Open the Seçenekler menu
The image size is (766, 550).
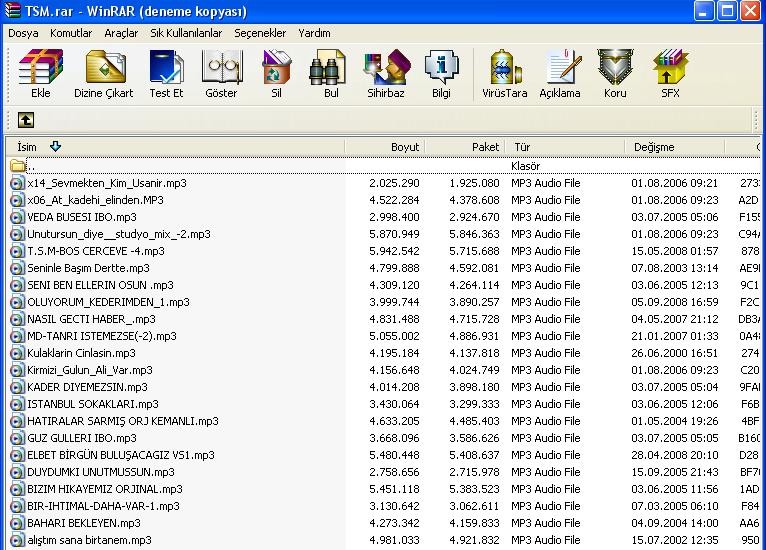260,33
